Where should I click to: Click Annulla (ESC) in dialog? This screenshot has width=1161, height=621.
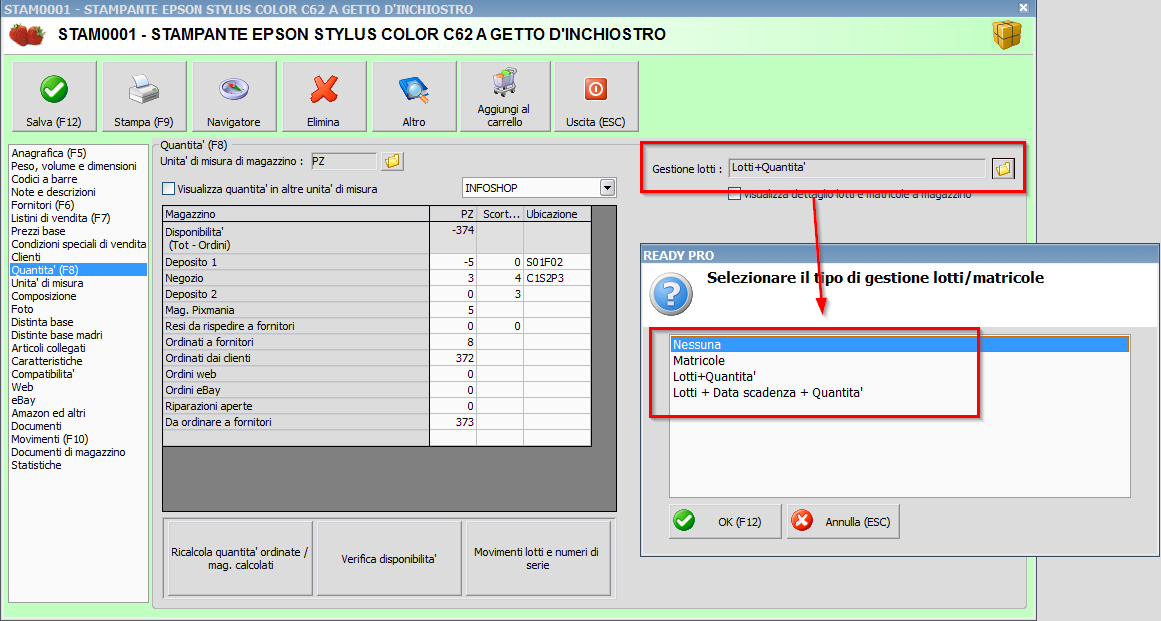[843, 521]
